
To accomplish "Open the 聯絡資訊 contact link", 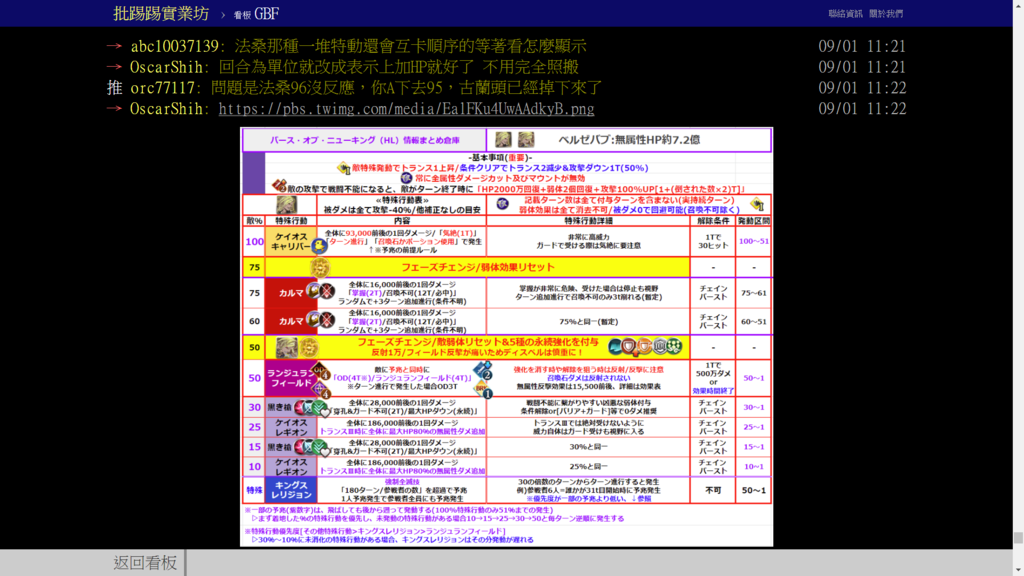I will tap(845, 13).
